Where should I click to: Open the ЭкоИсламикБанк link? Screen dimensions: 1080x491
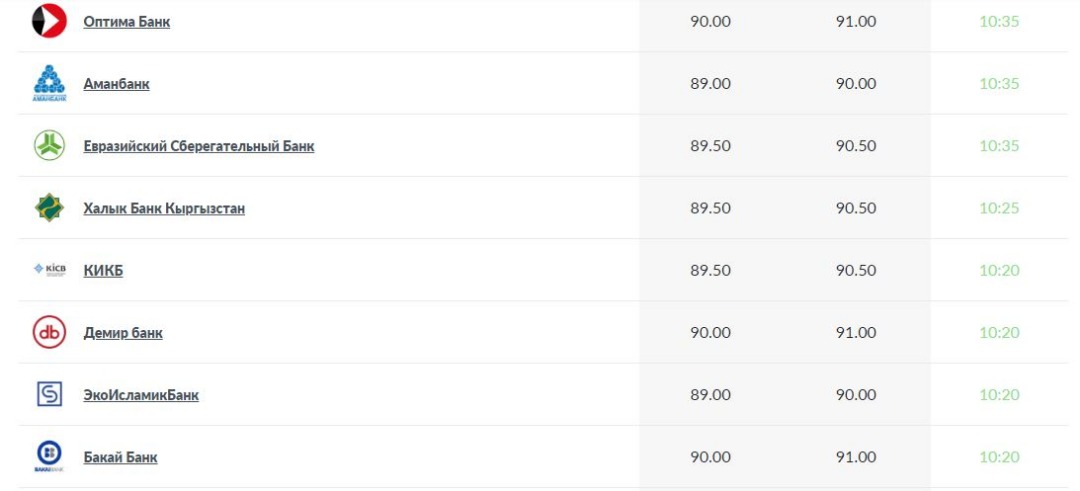(141, 395)
